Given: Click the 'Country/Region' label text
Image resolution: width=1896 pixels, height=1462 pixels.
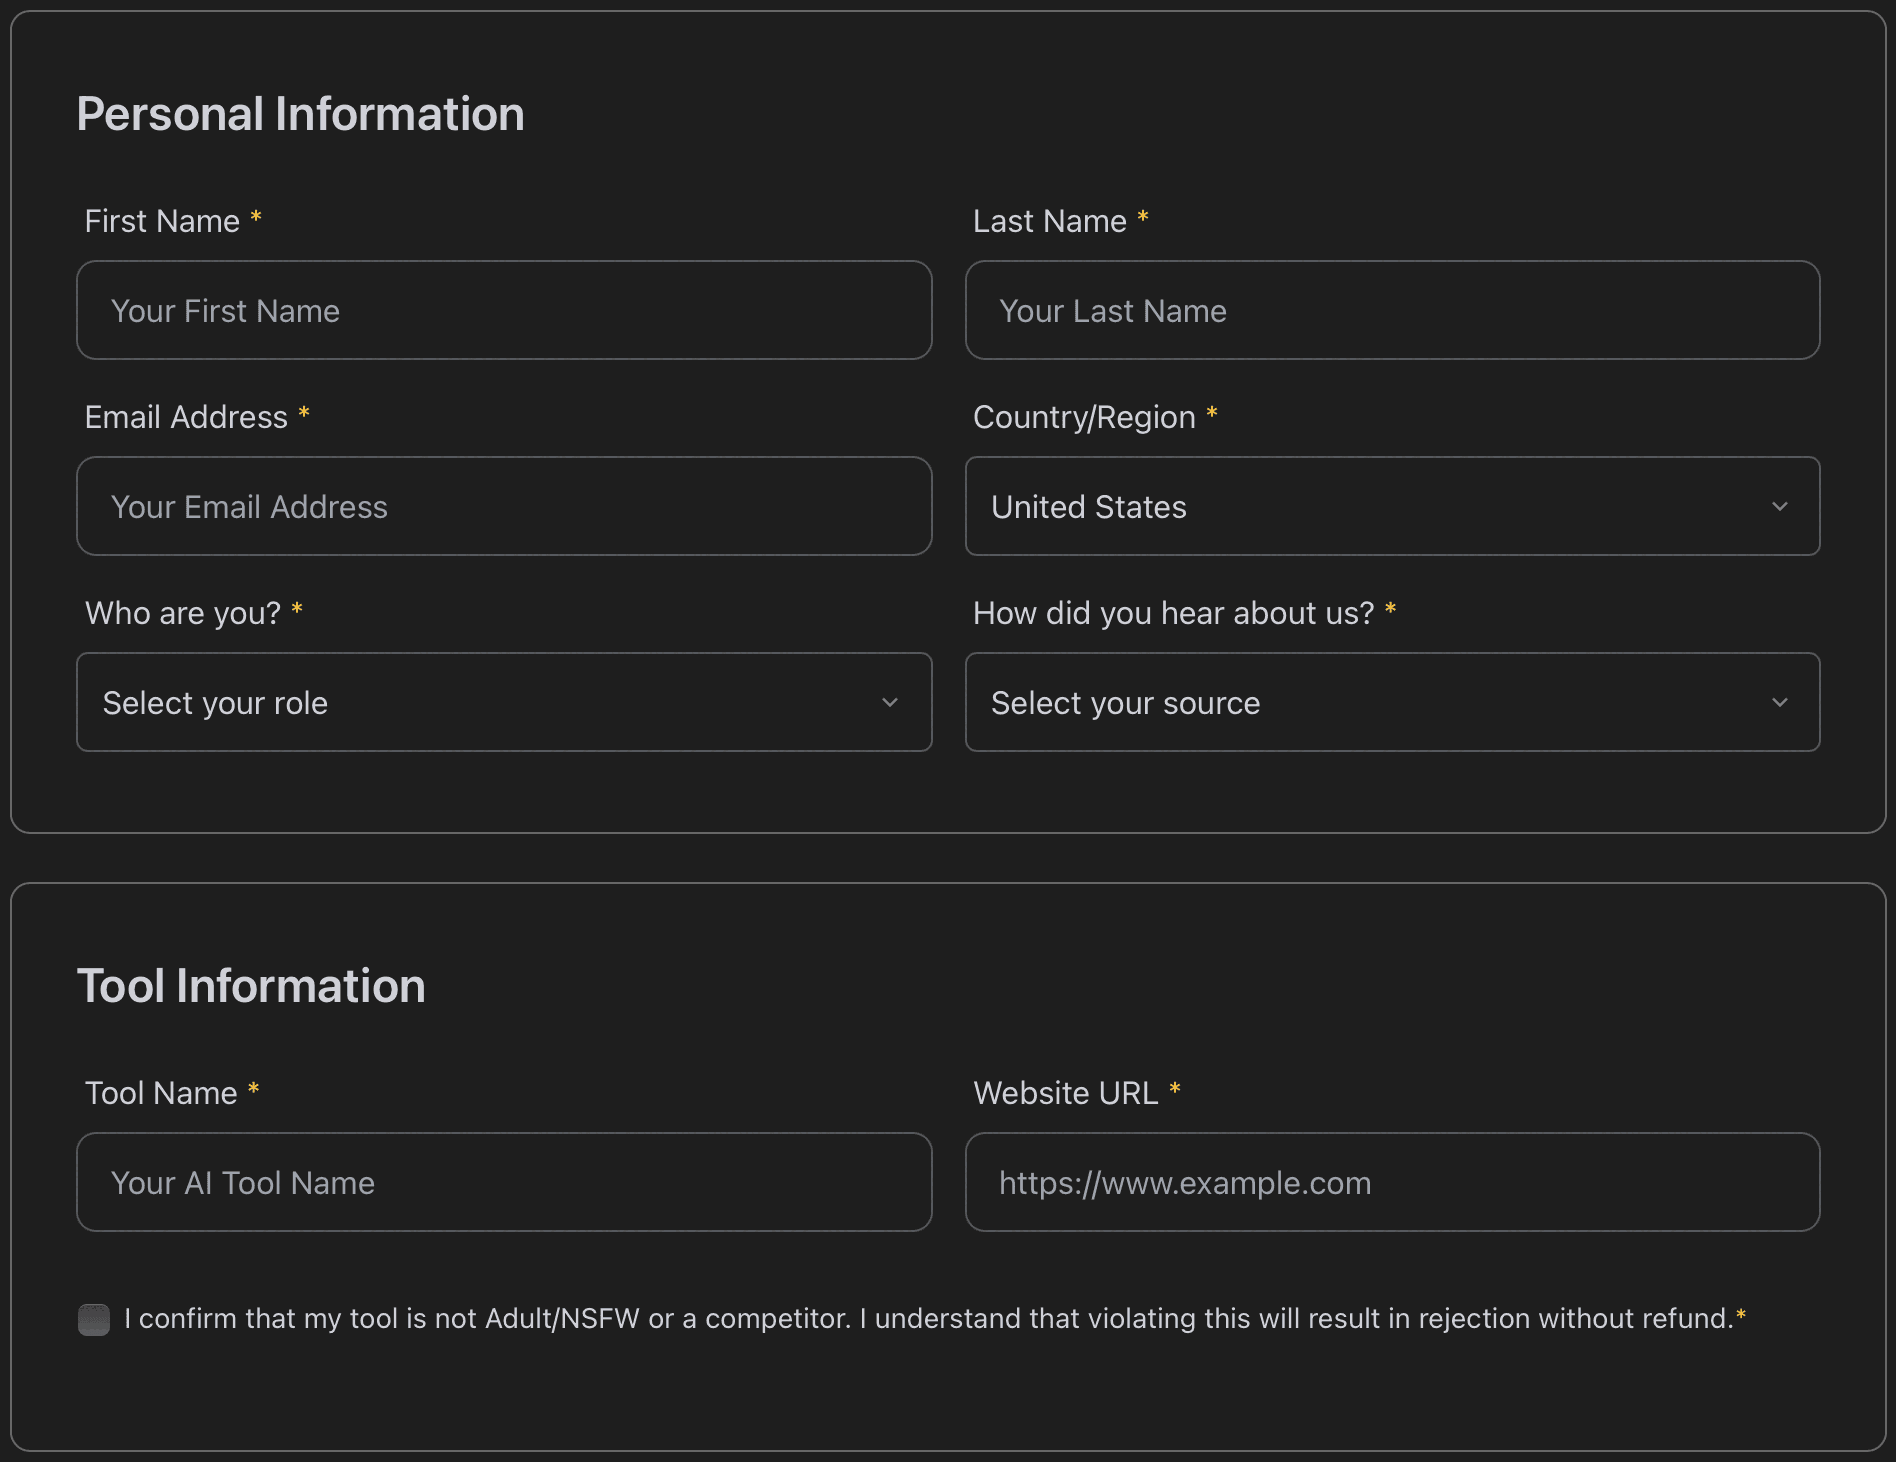Looking at the screenshot, I should (x=1084, y=417).
